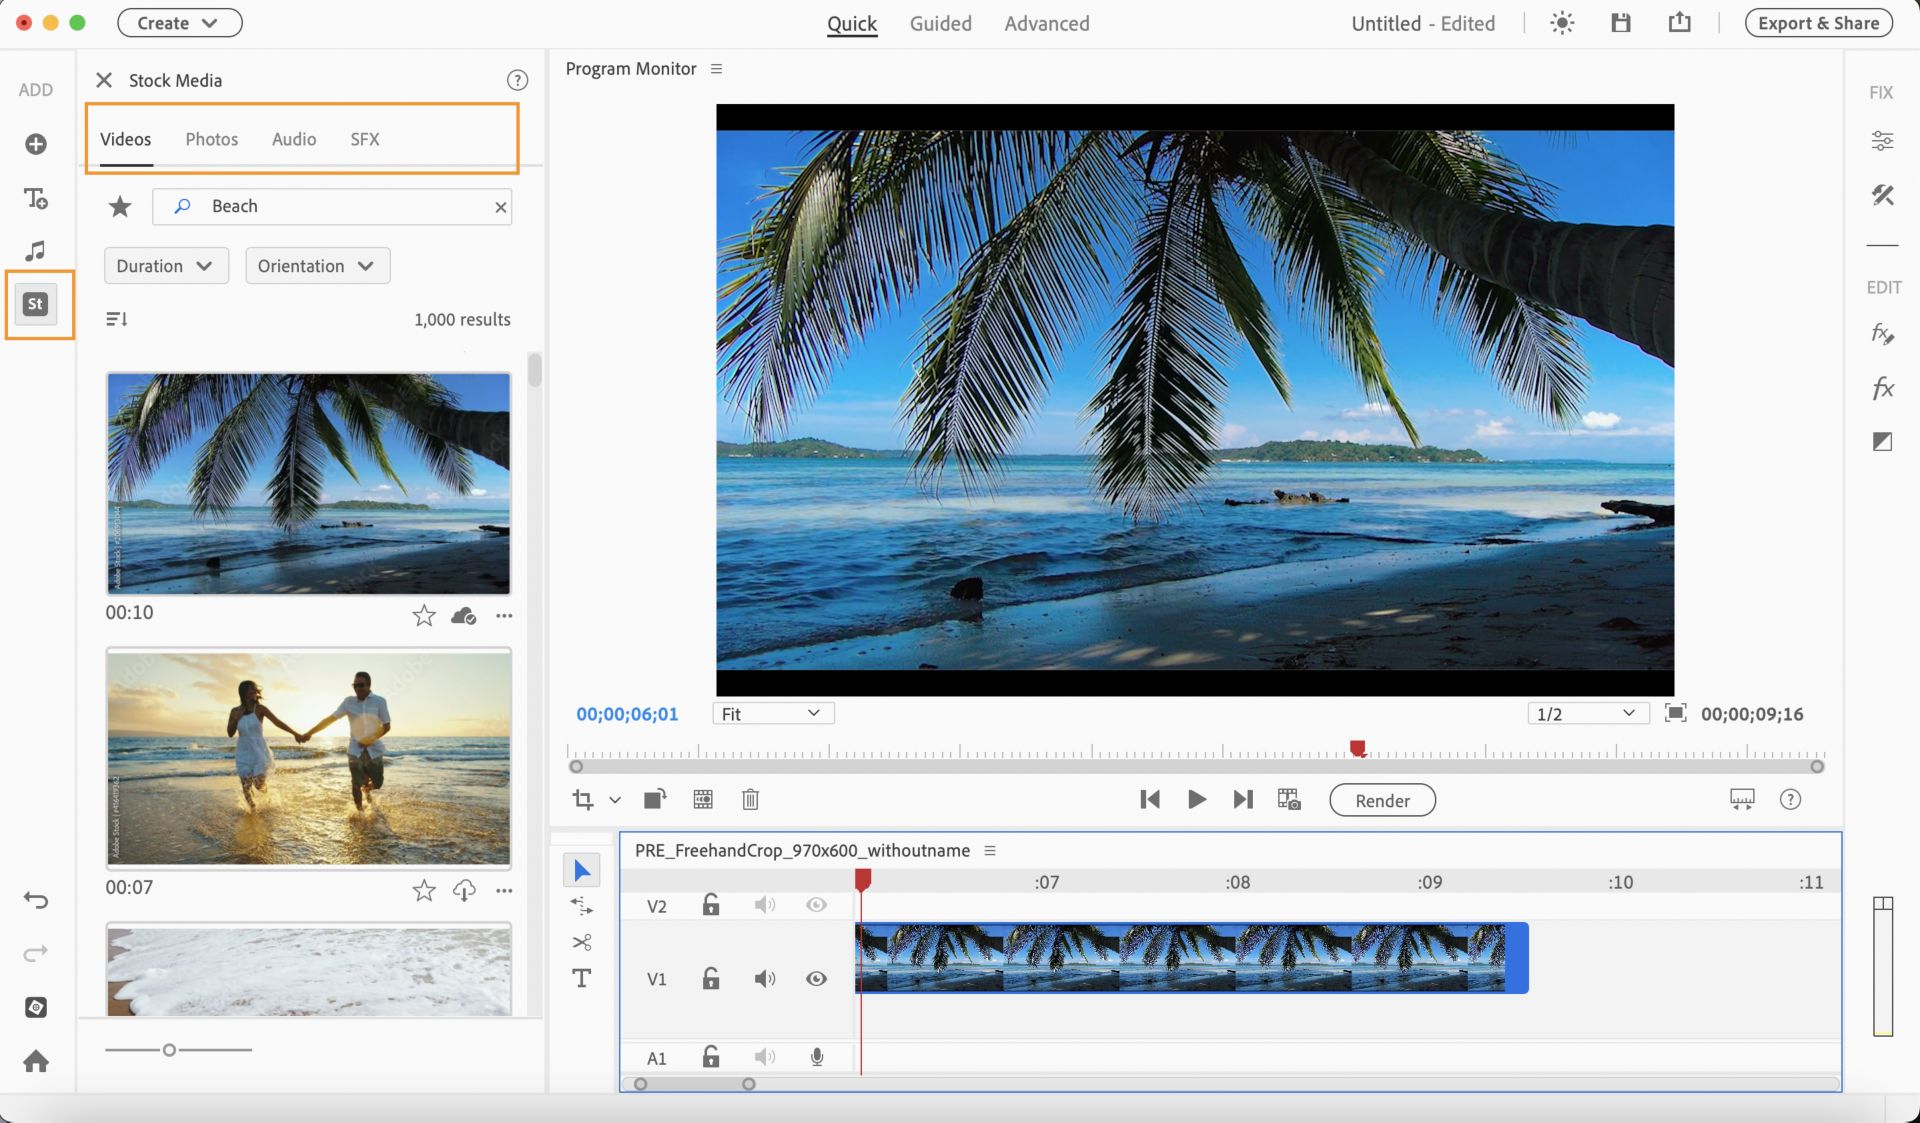Hide the V1 track with eye icon
1920x1123 pixels.
[816, 978]
